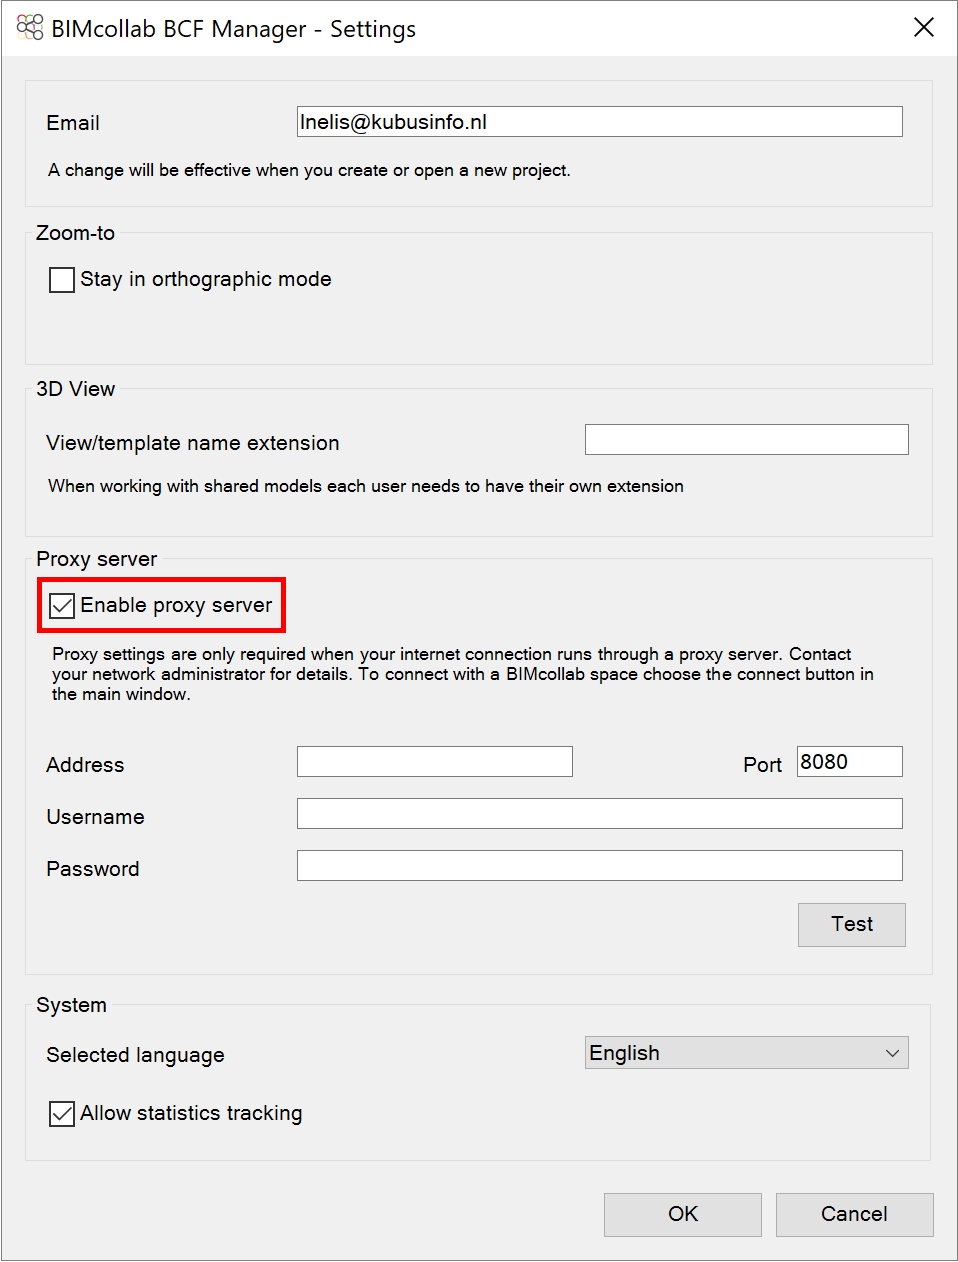Click into the Username text box

tap(600, 814)
